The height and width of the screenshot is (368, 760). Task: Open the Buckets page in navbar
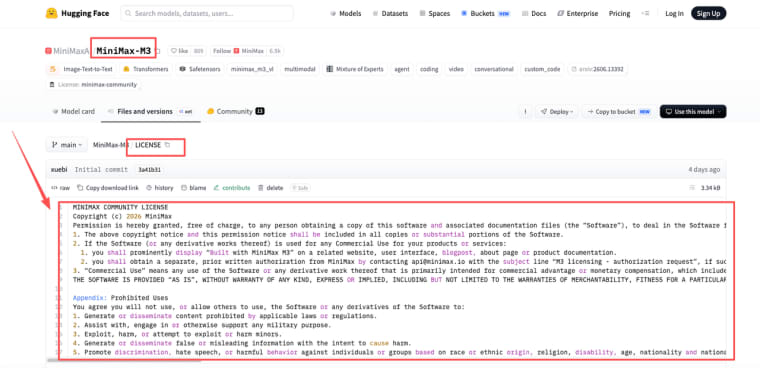coord(485,14)
